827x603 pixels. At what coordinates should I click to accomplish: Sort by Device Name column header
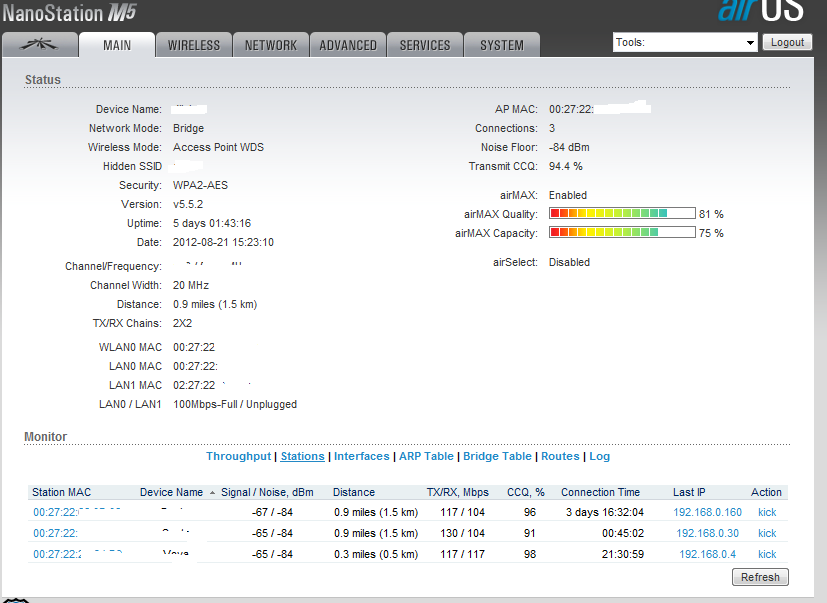[x=171, y=492]
